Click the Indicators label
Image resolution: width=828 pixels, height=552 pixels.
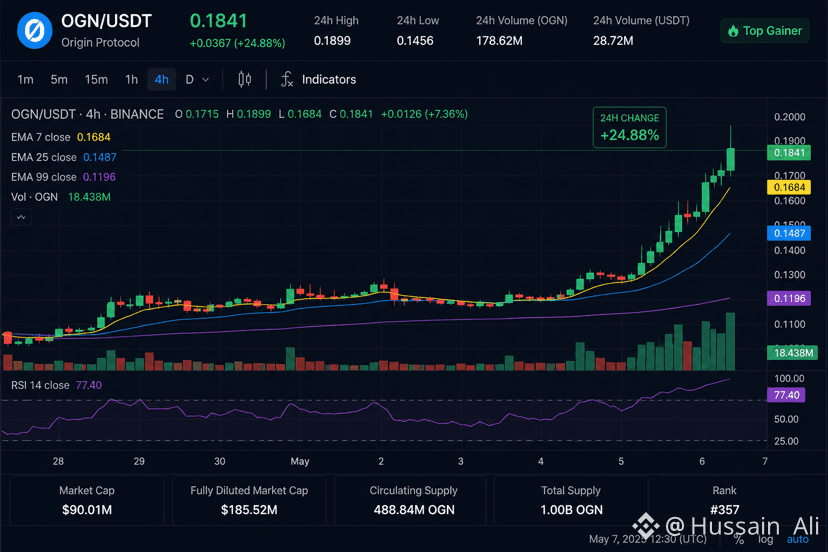click(x=329, y=80)
